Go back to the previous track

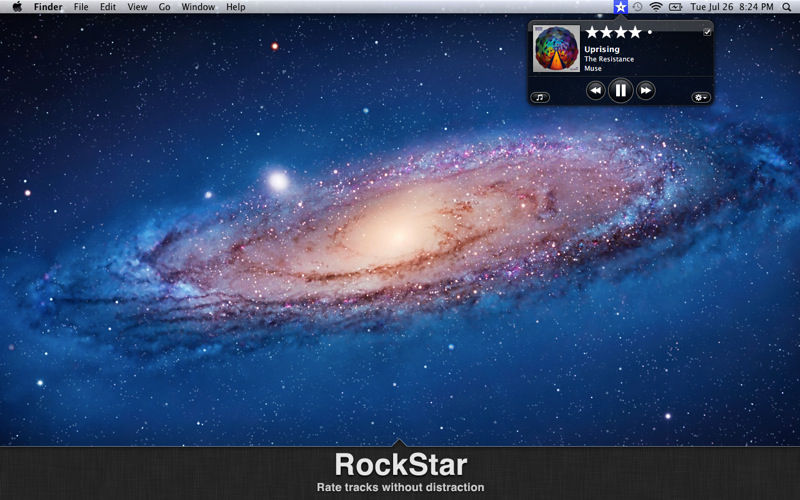[595, 91]
